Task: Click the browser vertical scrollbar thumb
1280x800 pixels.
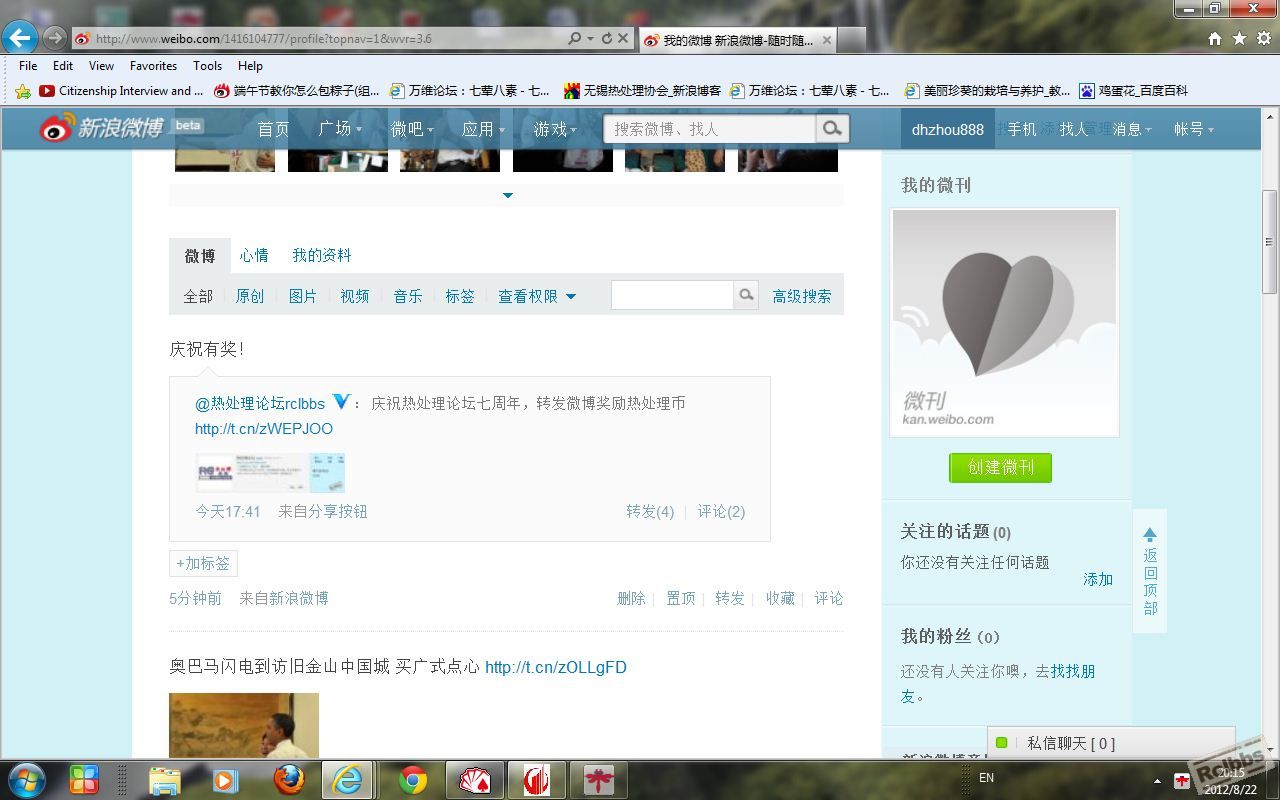Action: [x=1270, y=241]
